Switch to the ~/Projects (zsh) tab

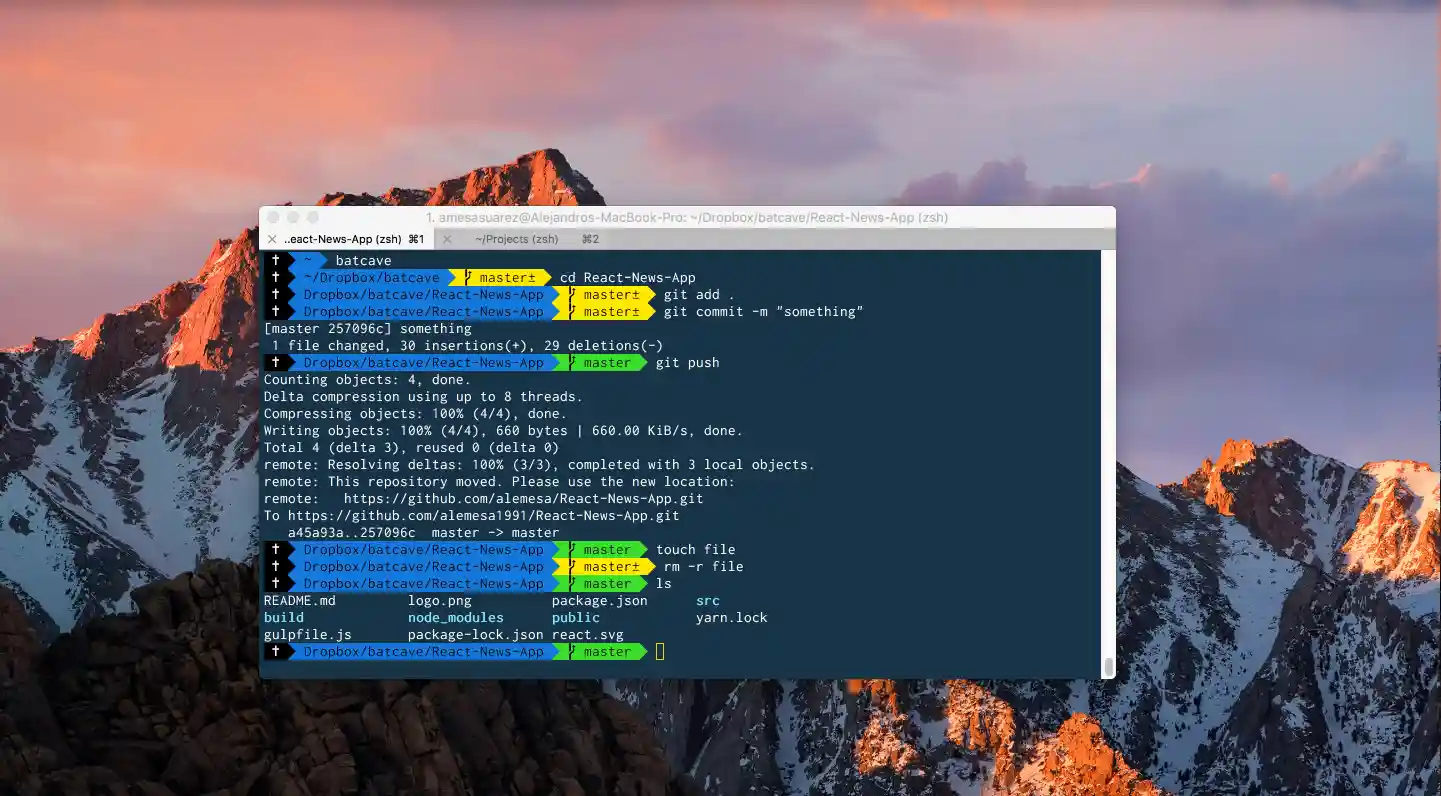tap(516, 240)
